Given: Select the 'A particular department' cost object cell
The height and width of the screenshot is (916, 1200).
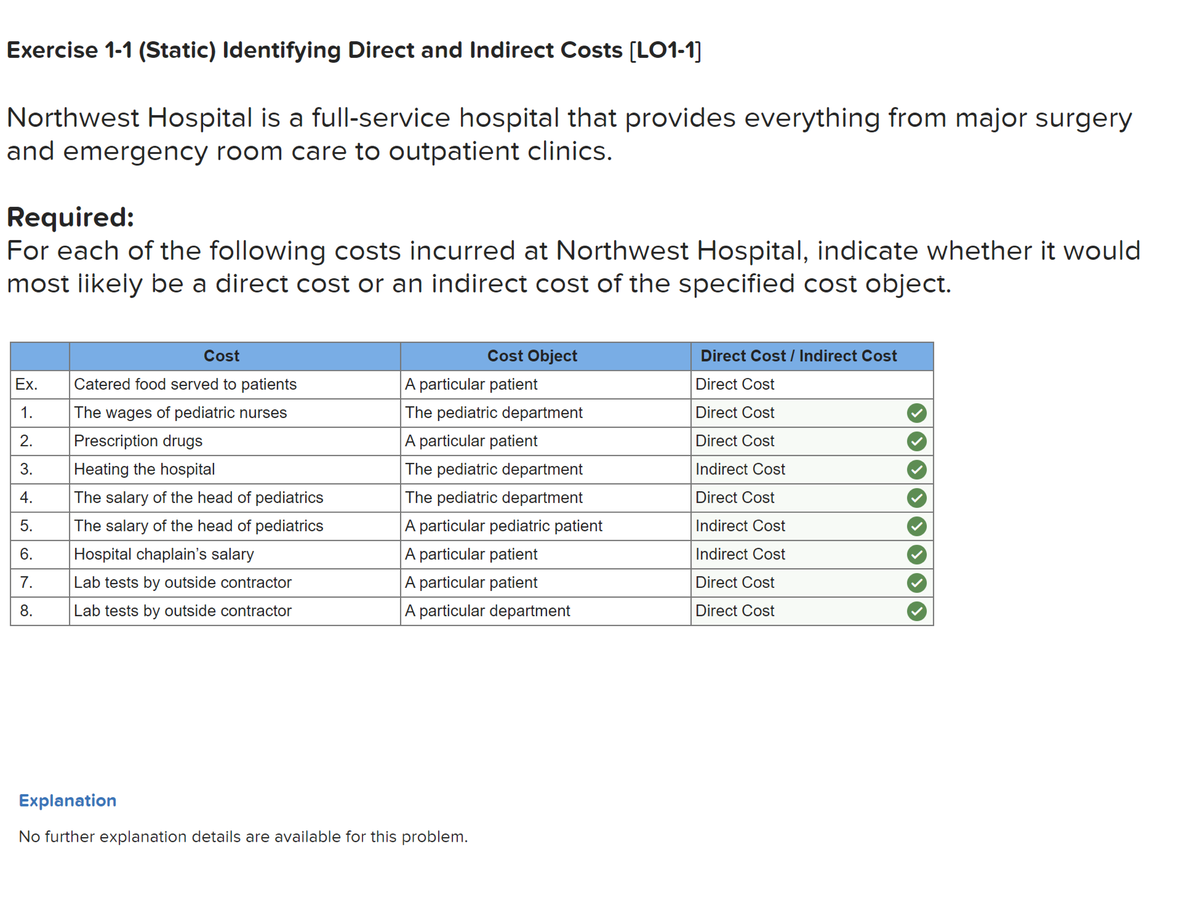Looking at the screenshot, I should click(x=545, y=611).
